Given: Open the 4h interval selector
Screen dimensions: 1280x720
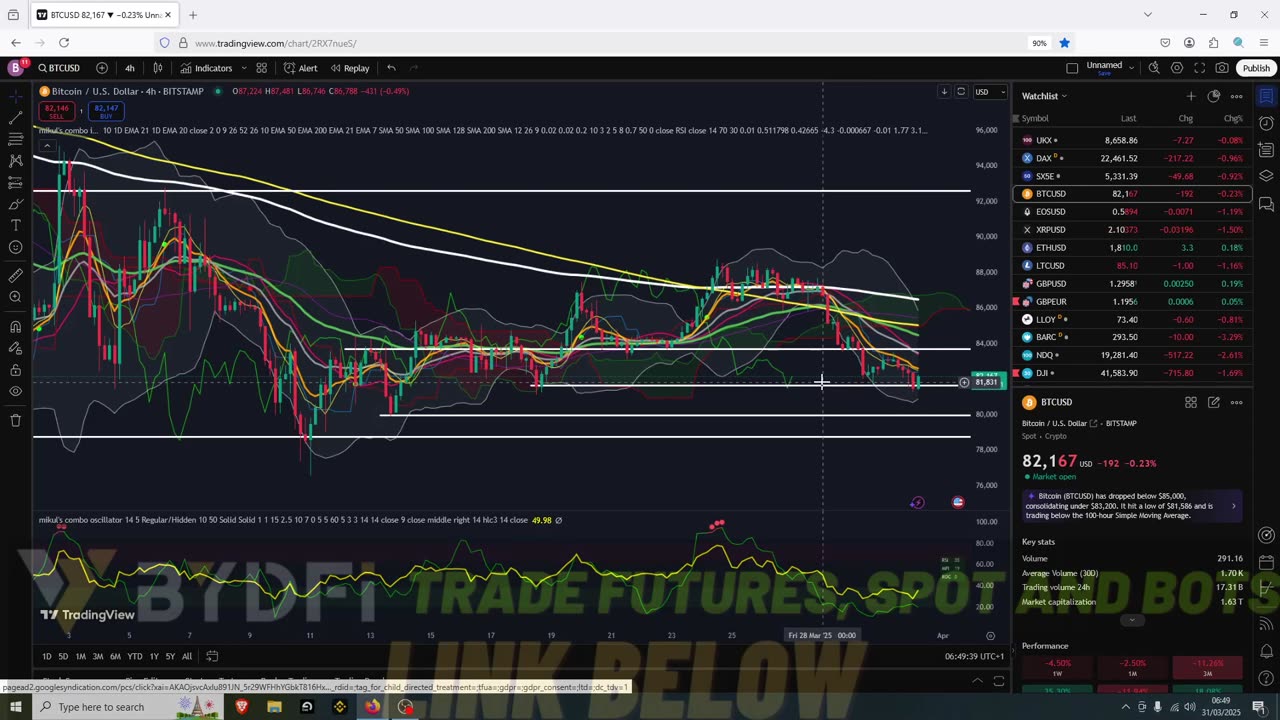Looking at the screenshot, I should coord(130,68).
